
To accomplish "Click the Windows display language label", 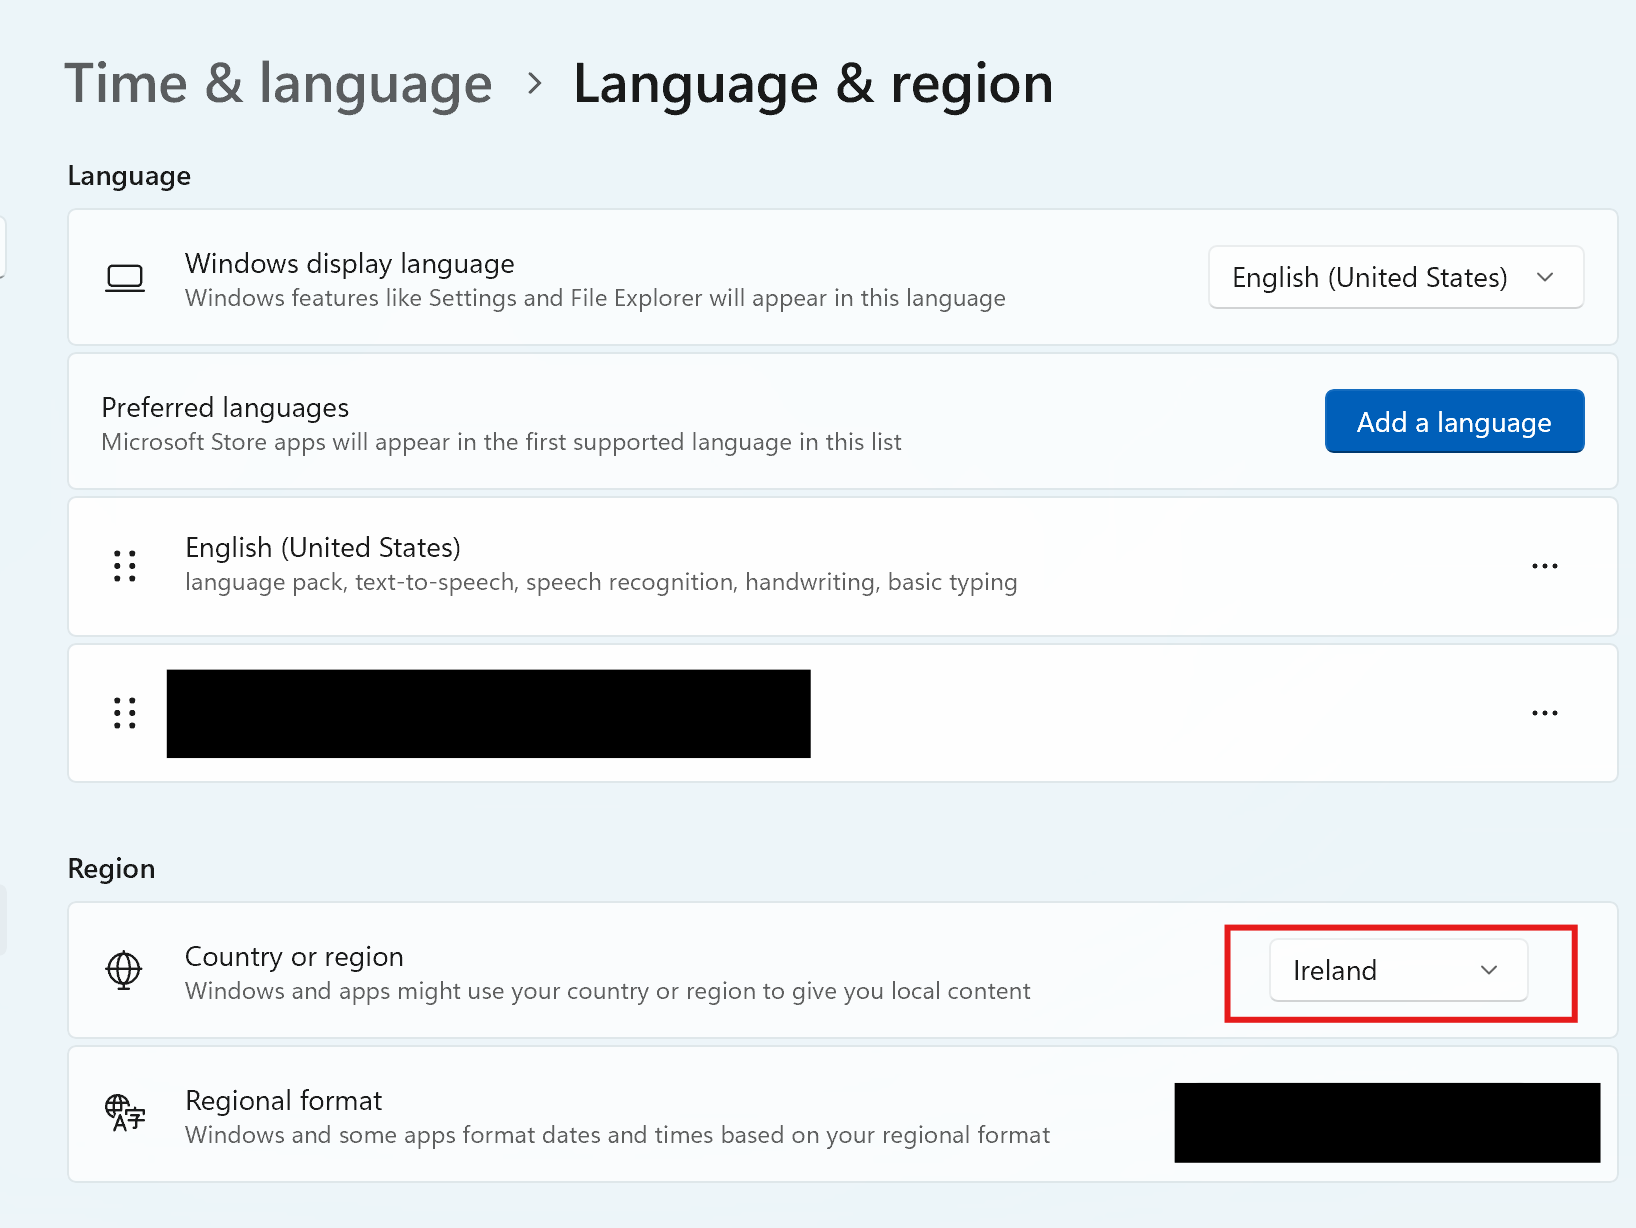I will tap(349, 264).
